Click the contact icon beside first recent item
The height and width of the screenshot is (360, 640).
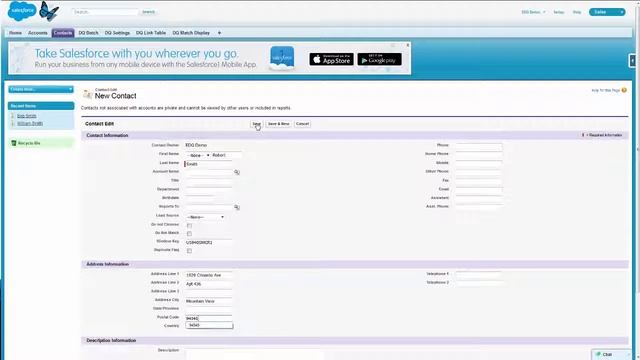(x=13, y=116)
